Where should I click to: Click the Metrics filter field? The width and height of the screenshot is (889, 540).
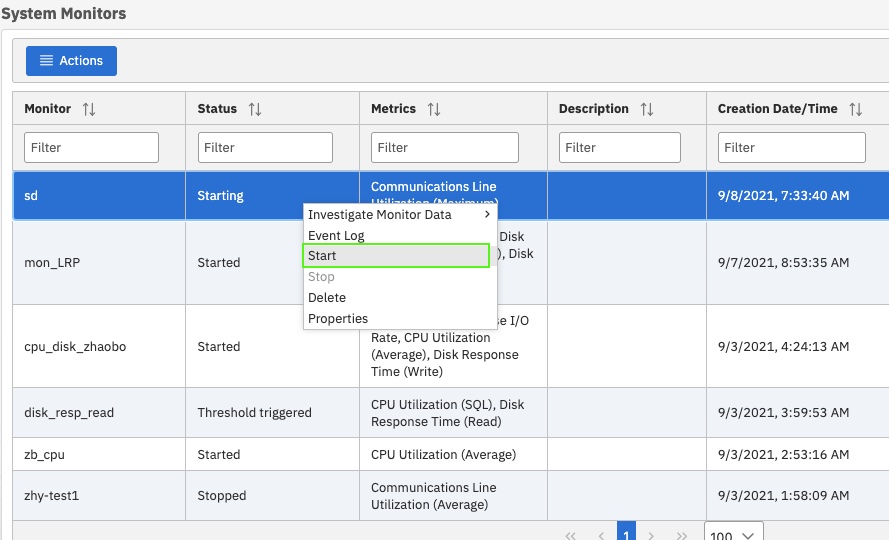pyautogui.click(x=444, y=147)
